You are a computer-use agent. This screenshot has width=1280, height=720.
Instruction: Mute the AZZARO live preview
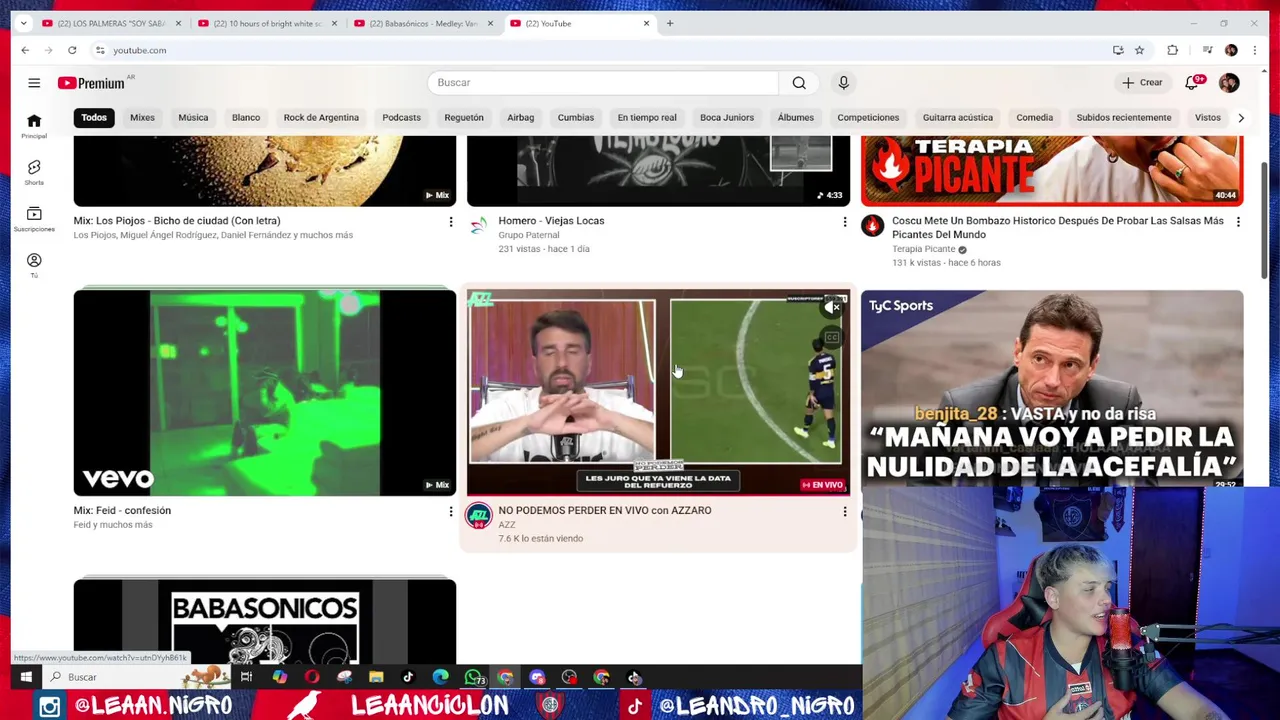coord(832,308)
